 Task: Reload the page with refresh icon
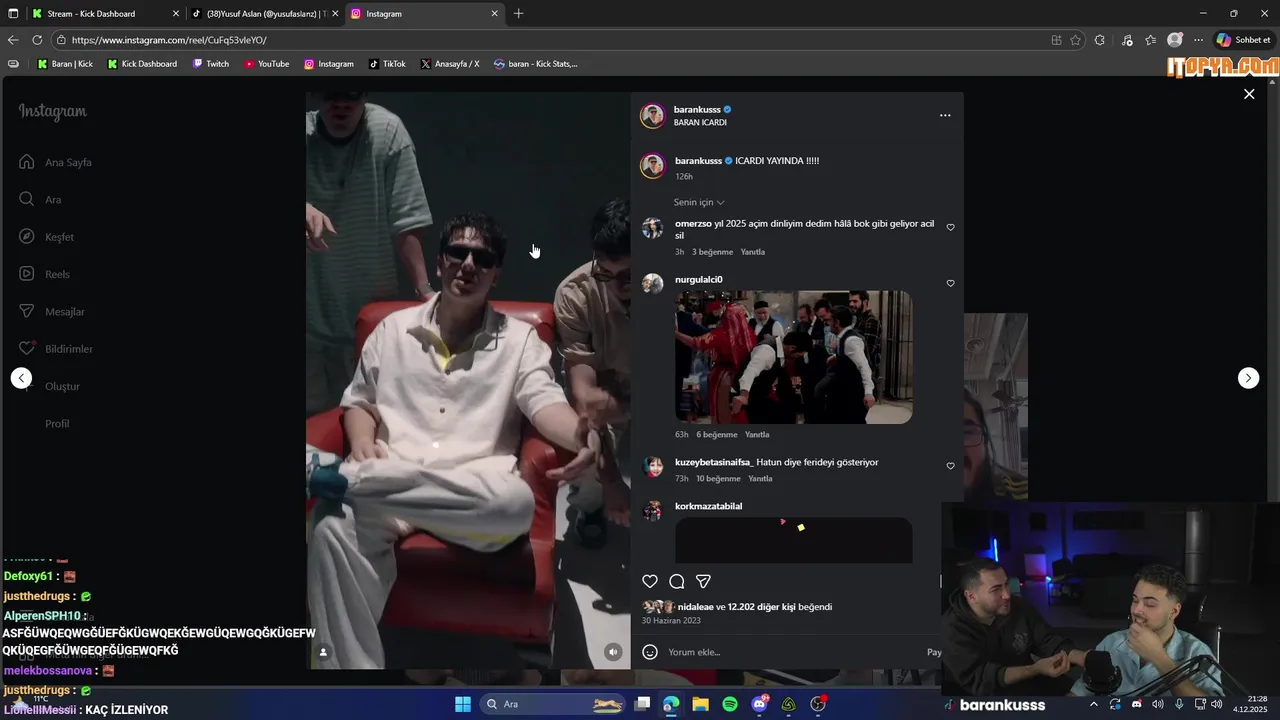click(x=37, y=40)
